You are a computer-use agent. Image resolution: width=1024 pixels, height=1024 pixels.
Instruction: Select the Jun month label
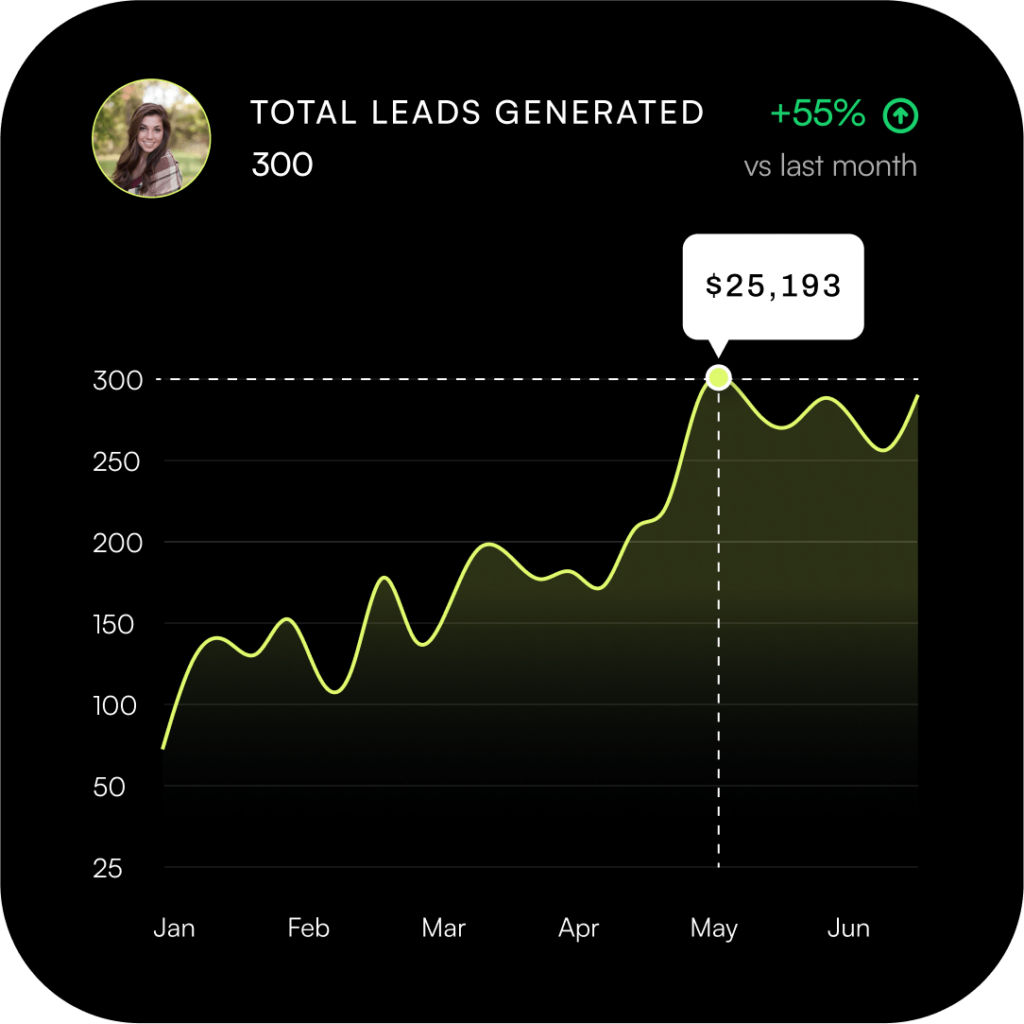(x=848, y=928)
